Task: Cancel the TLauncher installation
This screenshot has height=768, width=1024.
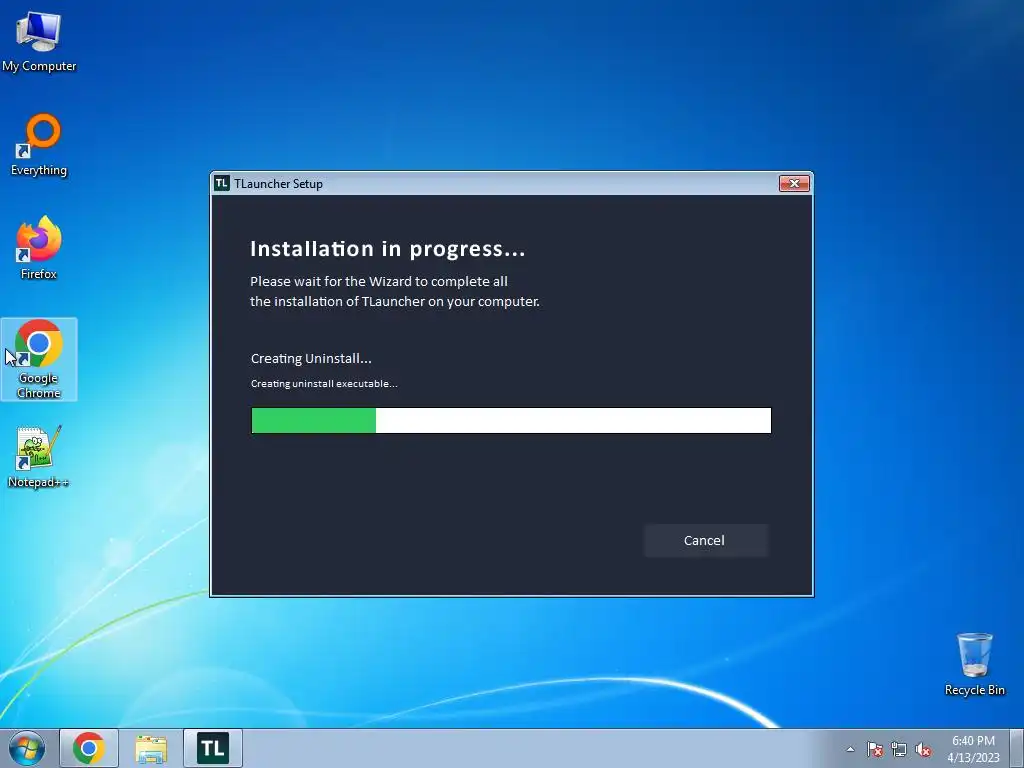Action: pos(705,540)
